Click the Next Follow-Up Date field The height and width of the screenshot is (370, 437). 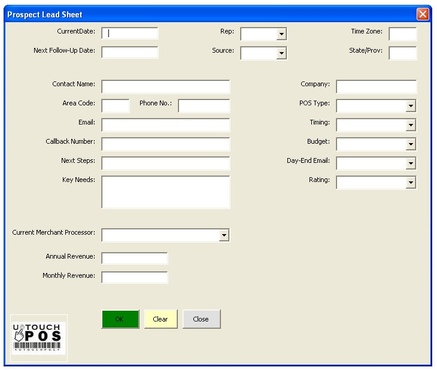130,53
